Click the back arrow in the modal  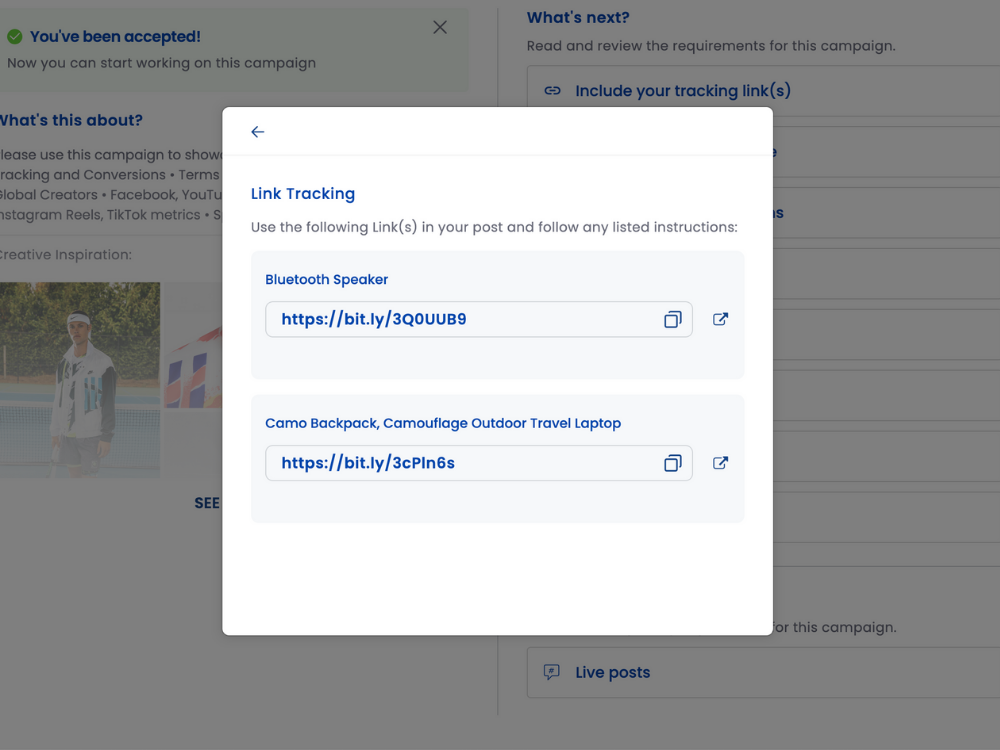click(258, 132)
